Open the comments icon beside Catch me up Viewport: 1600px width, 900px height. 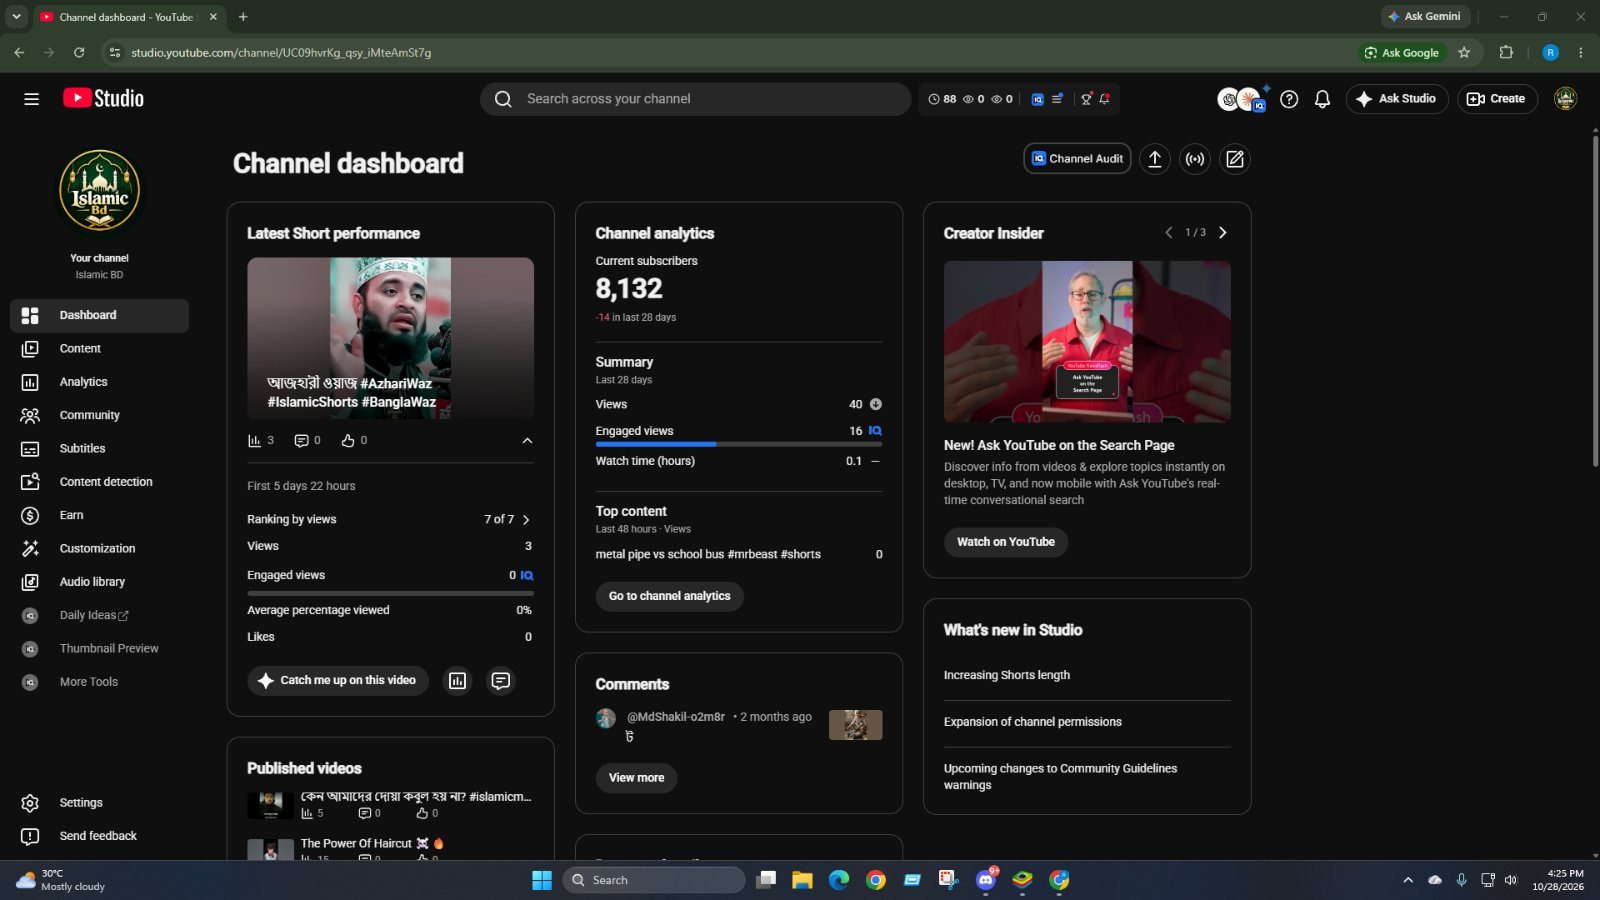(501, 681)
